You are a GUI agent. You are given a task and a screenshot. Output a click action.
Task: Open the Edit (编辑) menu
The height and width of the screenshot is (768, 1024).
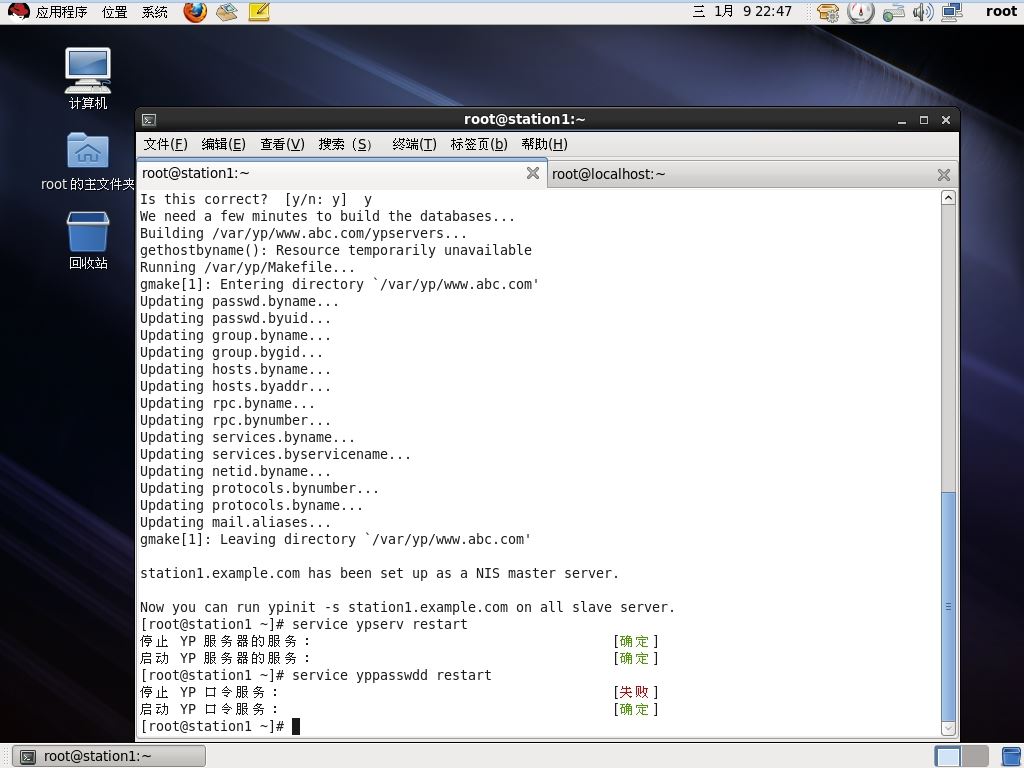coord(223,144)
